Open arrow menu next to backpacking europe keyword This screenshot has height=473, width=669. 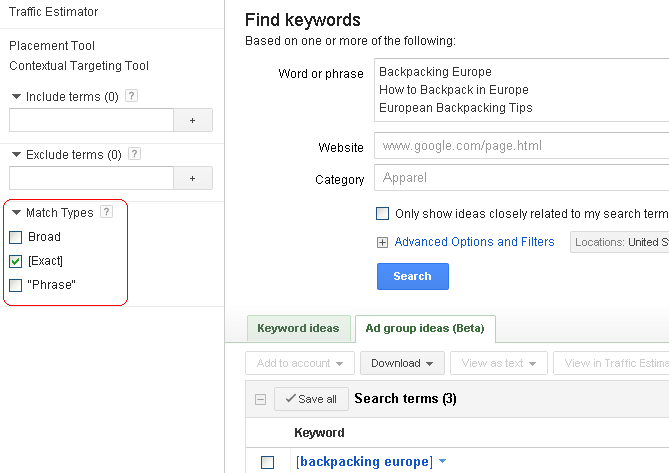click(442, 461)
